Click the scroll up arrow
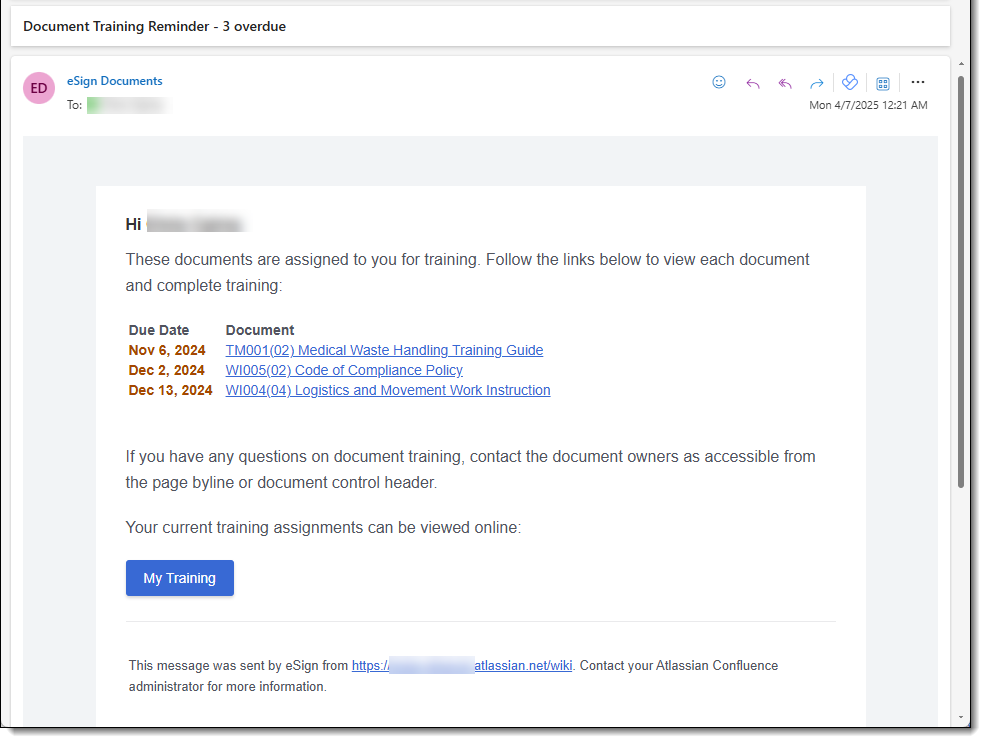 click(x=961, y=62)
